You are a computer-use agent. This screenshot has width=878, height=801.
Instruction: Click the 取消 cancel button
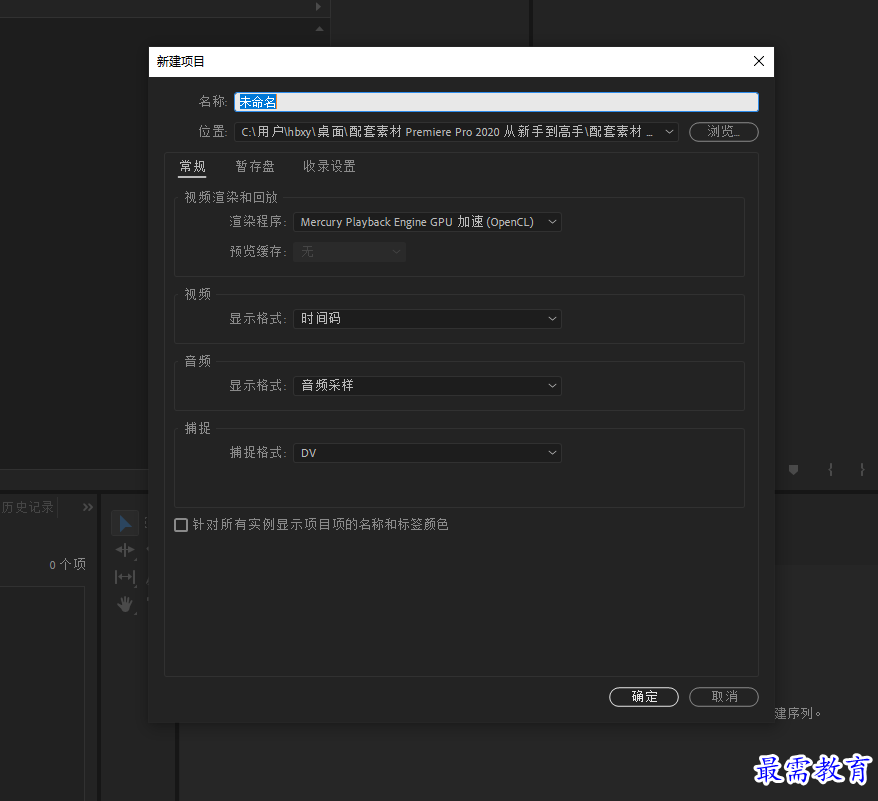pos(723,697)
